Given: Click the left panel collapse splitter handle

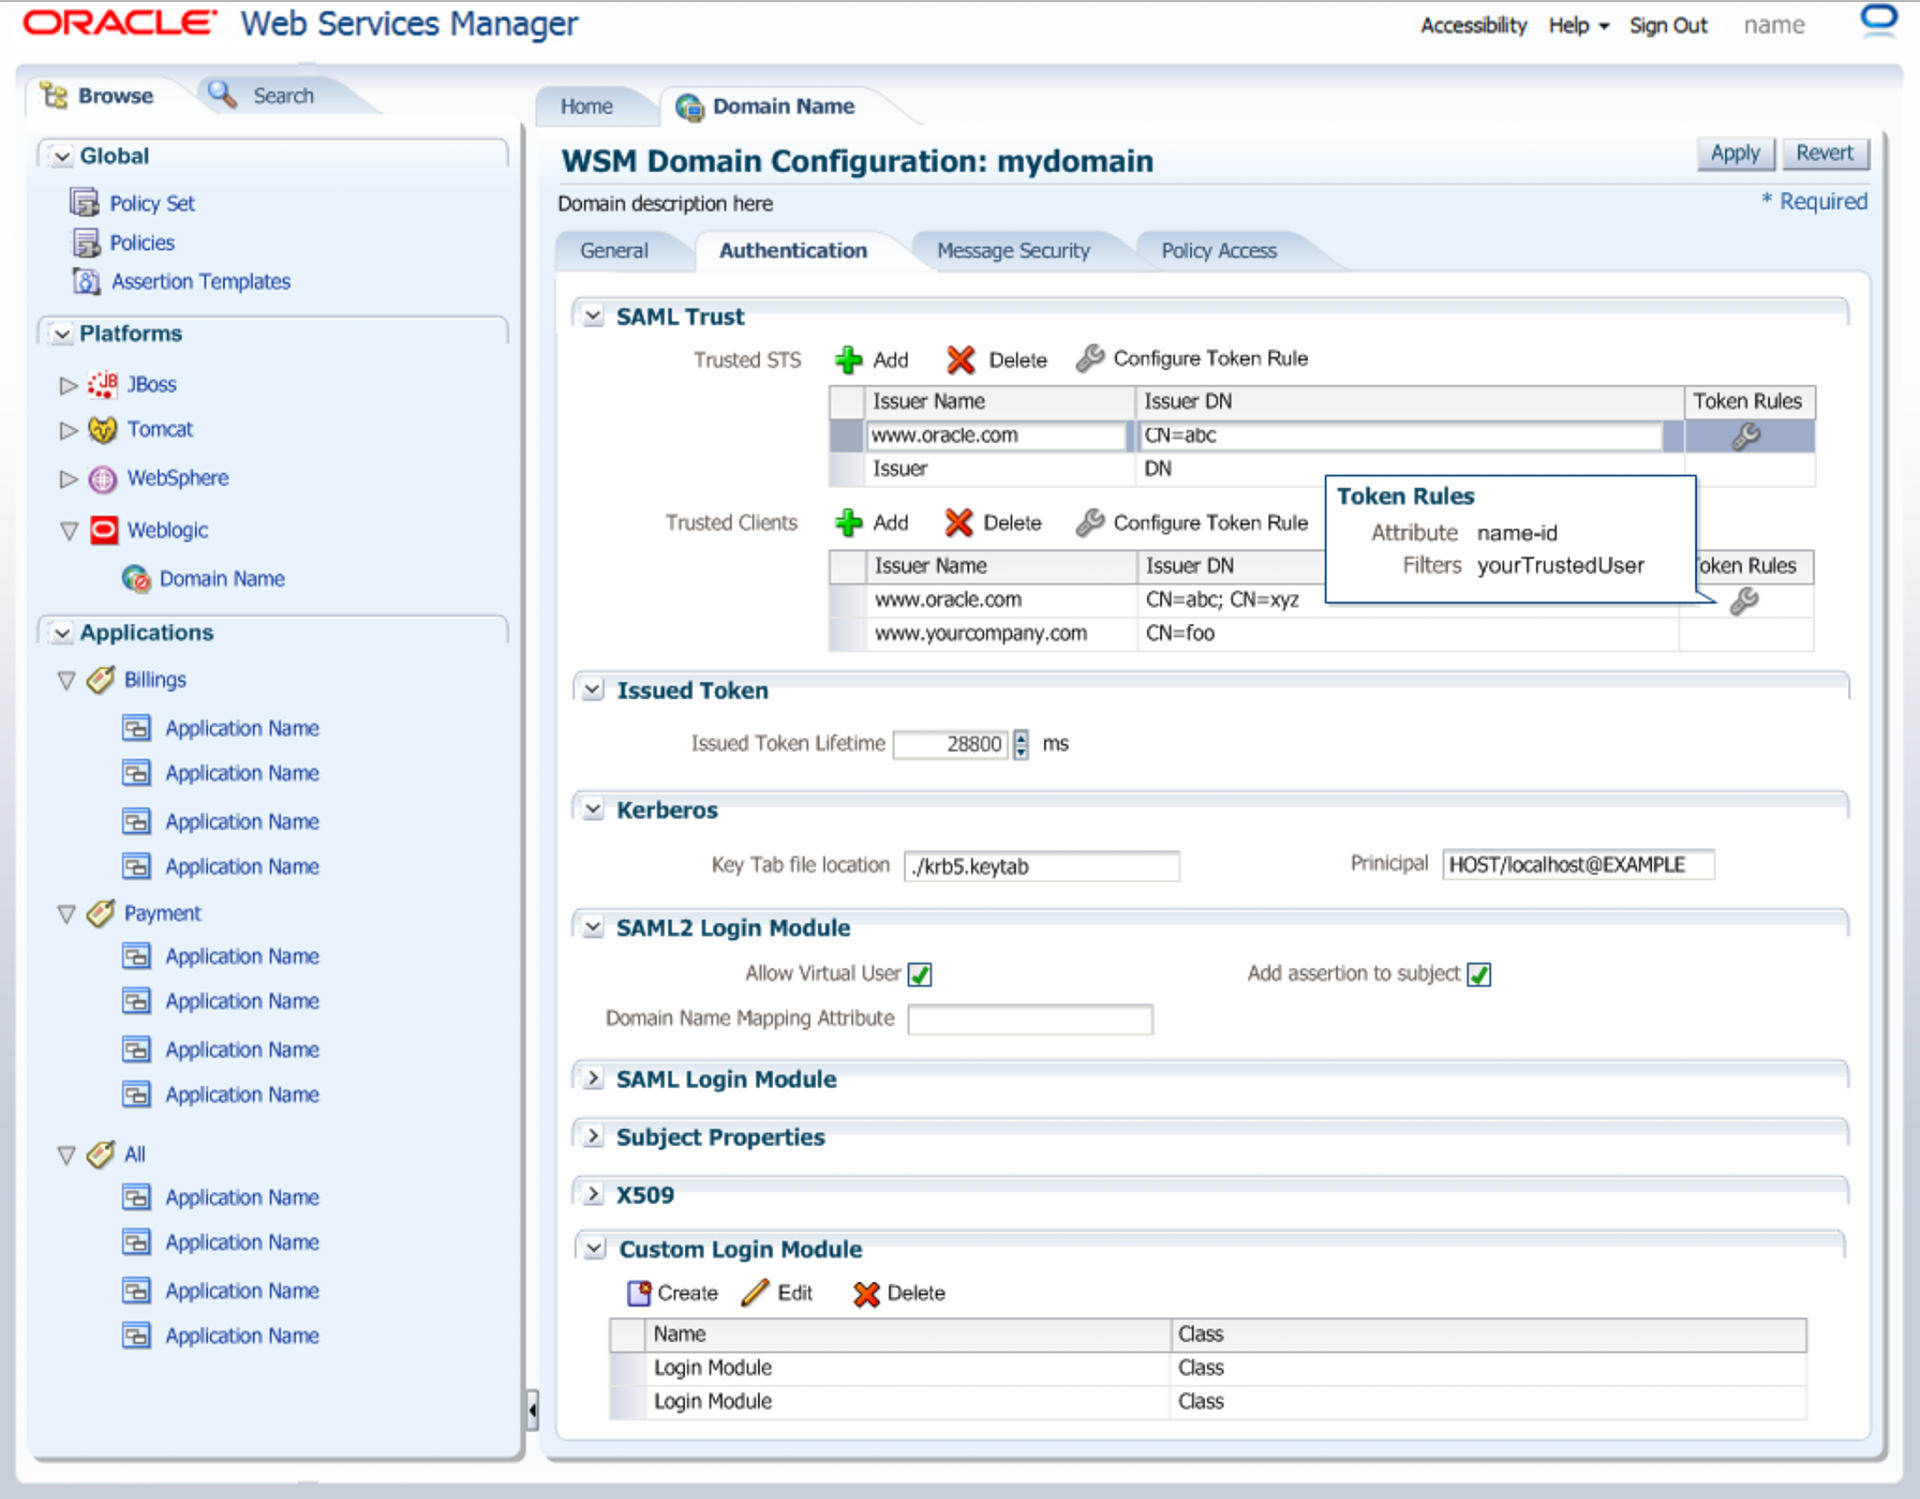Looking at the screenshot, I should click(532, 1410).
